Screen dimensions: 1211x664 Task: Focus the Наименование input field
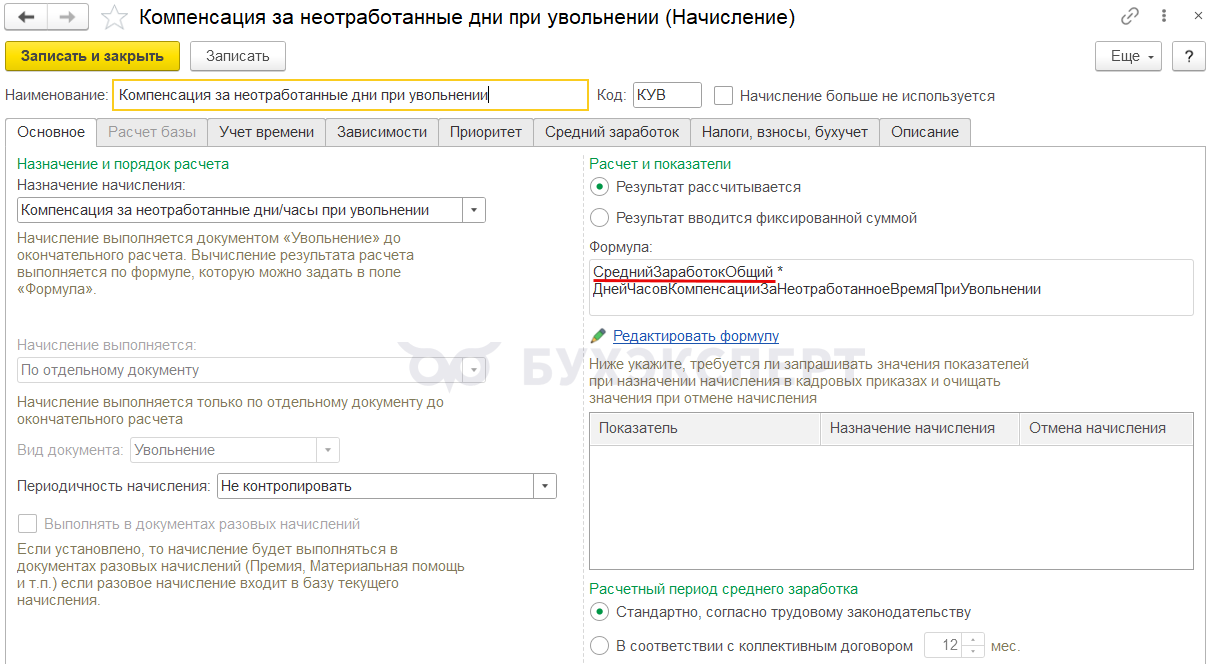[x=350, y=95]
